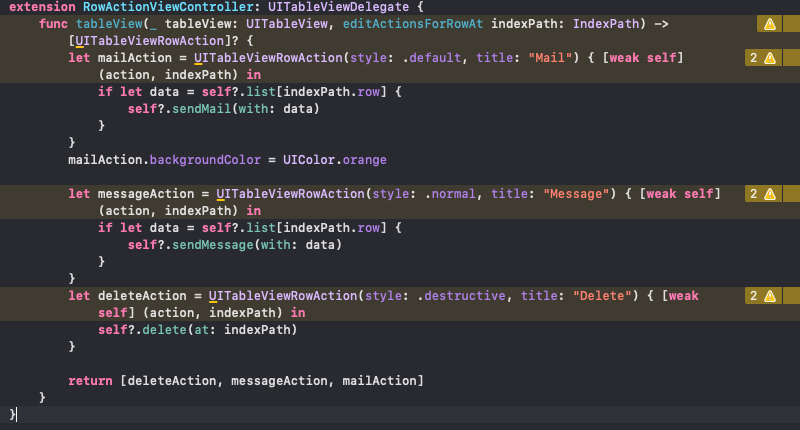Click the [UITableViewRowAction]? return type
The width and height of the screenshot is (800, 430).
(x=153, y=41)
